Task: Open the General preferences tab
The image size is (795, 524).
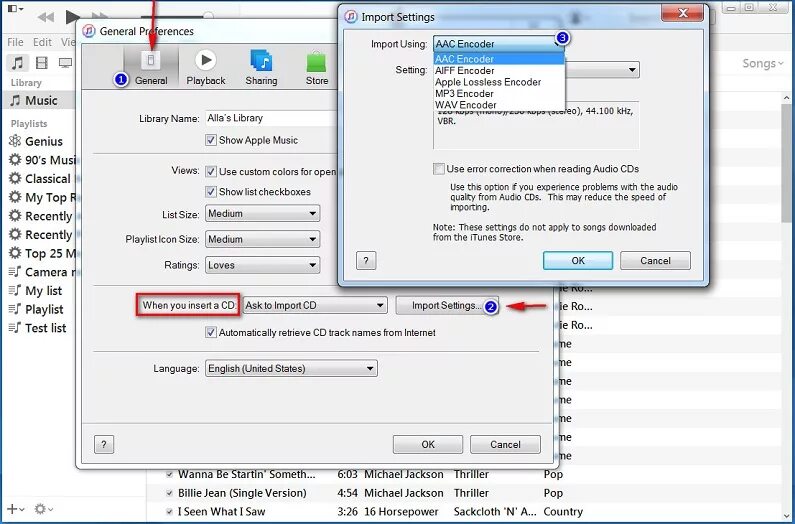Action: (x=151, y=68)
